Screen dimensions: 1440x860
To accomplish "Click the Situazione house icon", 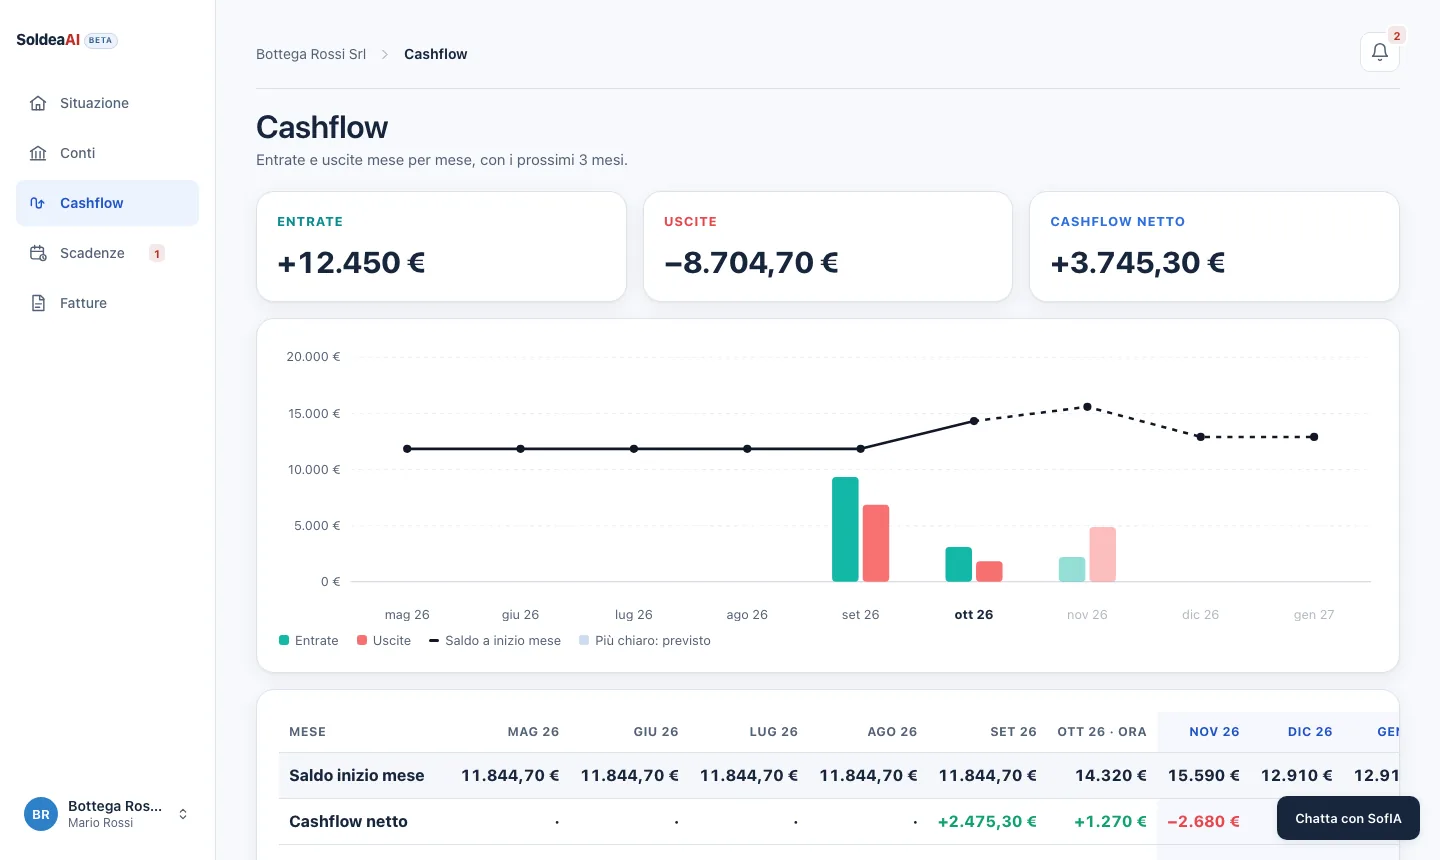I will pyautogui.click(x=38, y=103).
